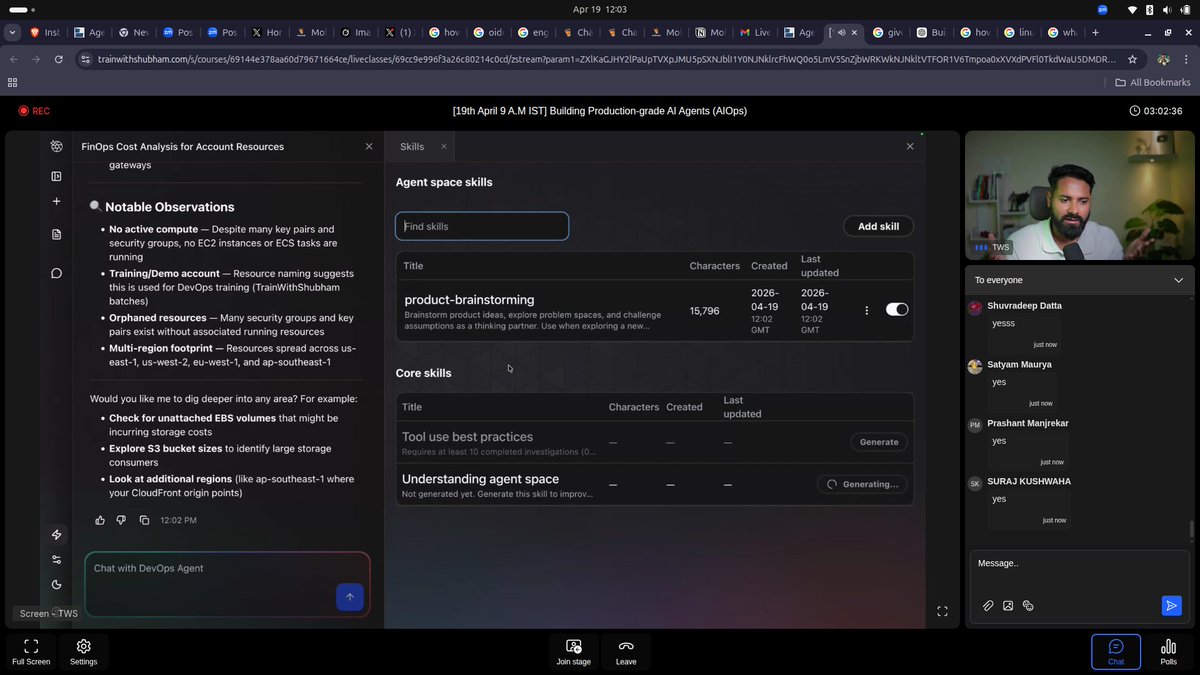Switch to the Notion Mot browser tab
The image size is (1200, 675).
pos(711,32)
